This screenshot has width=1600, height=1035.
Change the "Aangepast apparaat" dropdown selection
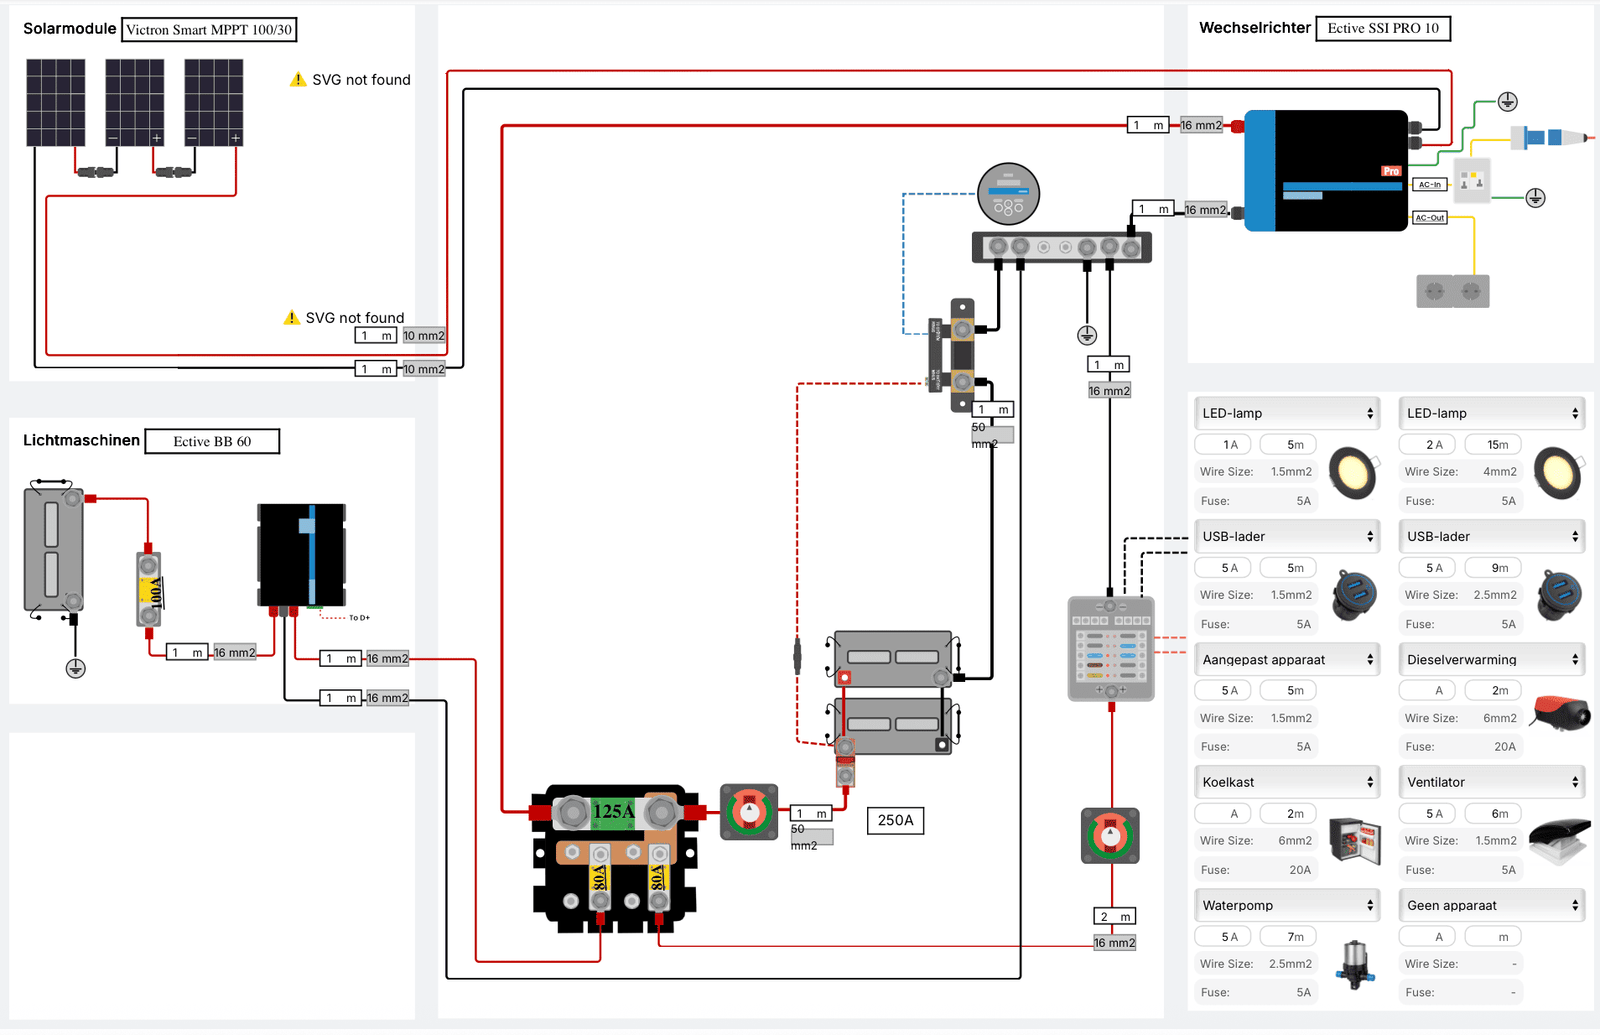(x=1287, y=659)
